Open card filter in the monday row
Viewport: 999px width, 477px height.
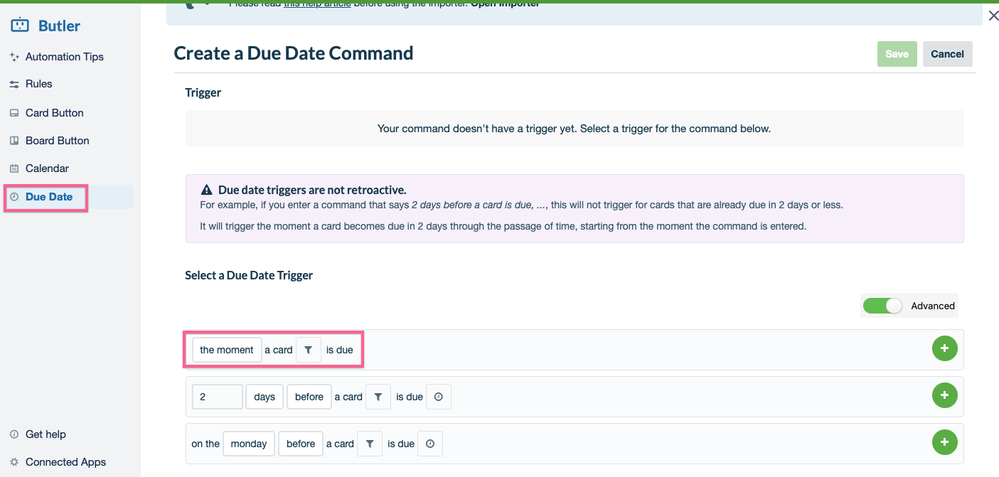370,444
